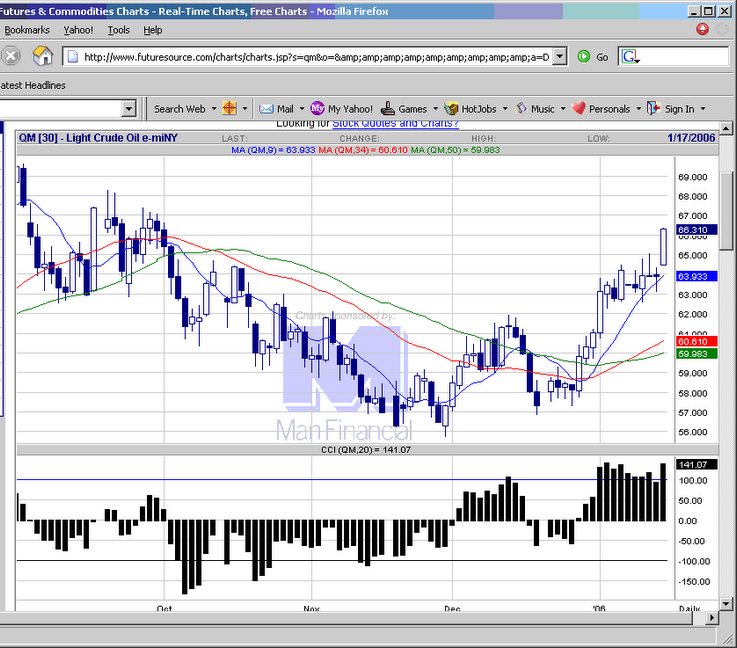The image size is (737, 648).
Task: Click the 100.00 CCI axis label
Action: (693, 481)
